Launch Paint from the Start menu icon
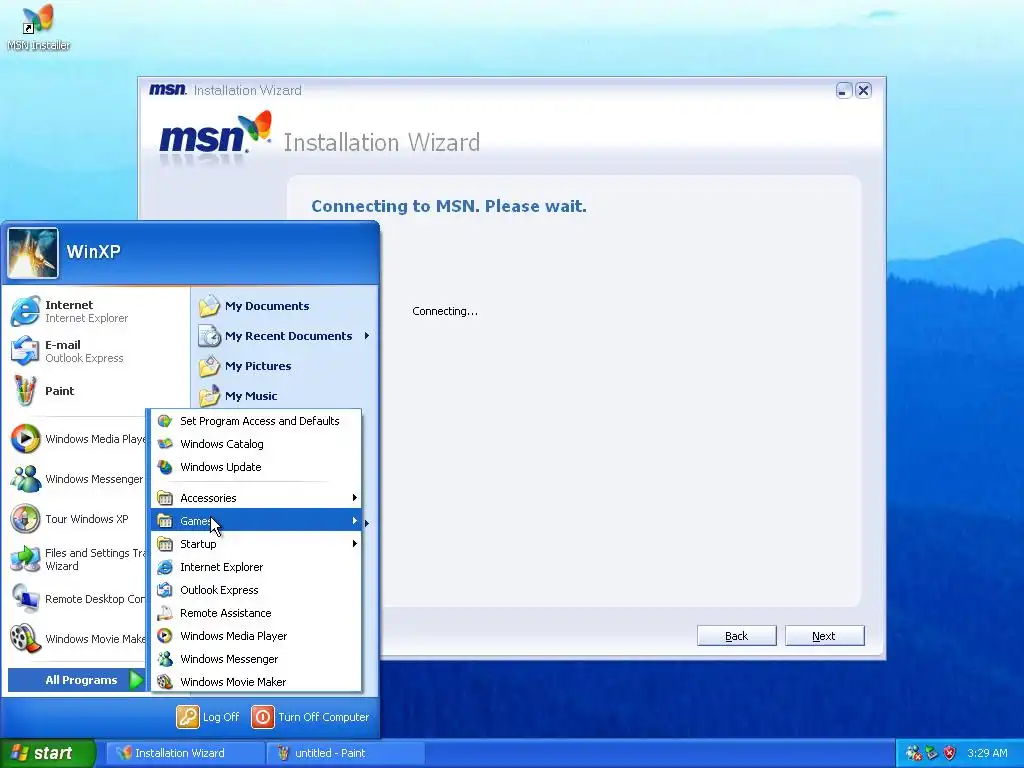The image size is (1024, 768). click(x=25, y=391)
